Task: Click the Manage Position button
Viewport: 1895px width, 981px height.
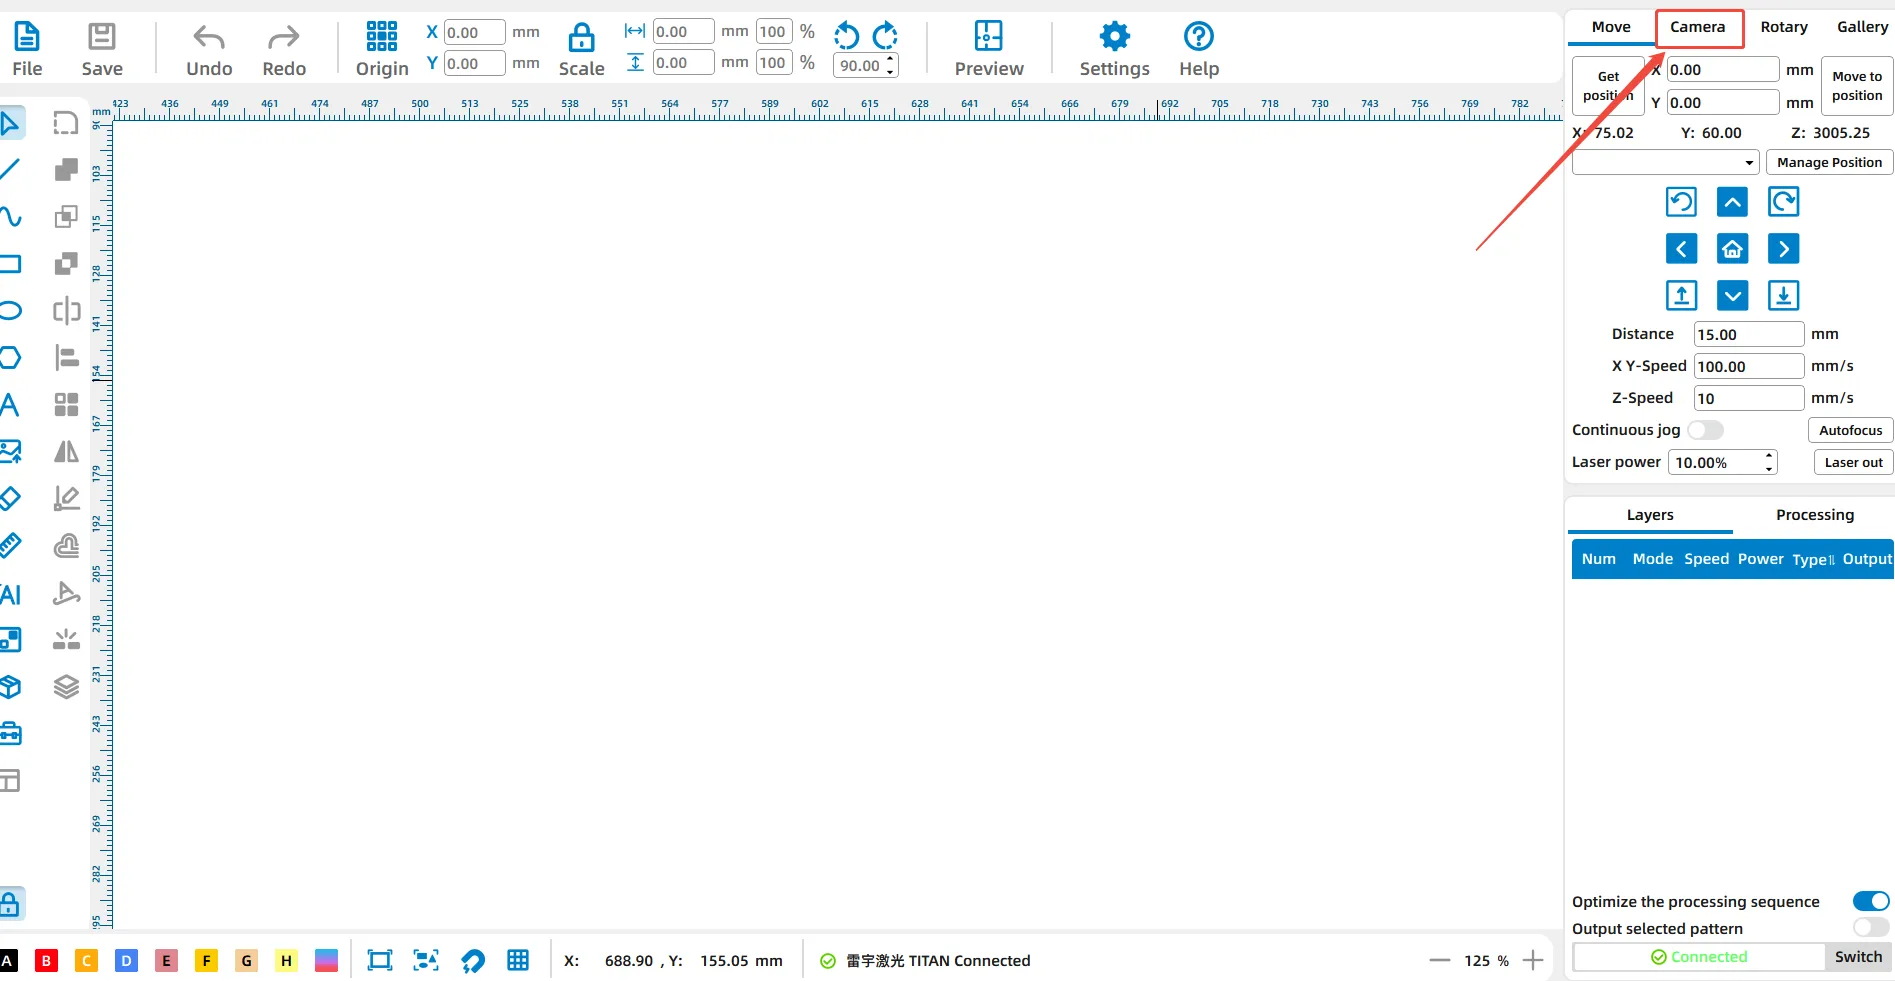Action: [1829, 162]
